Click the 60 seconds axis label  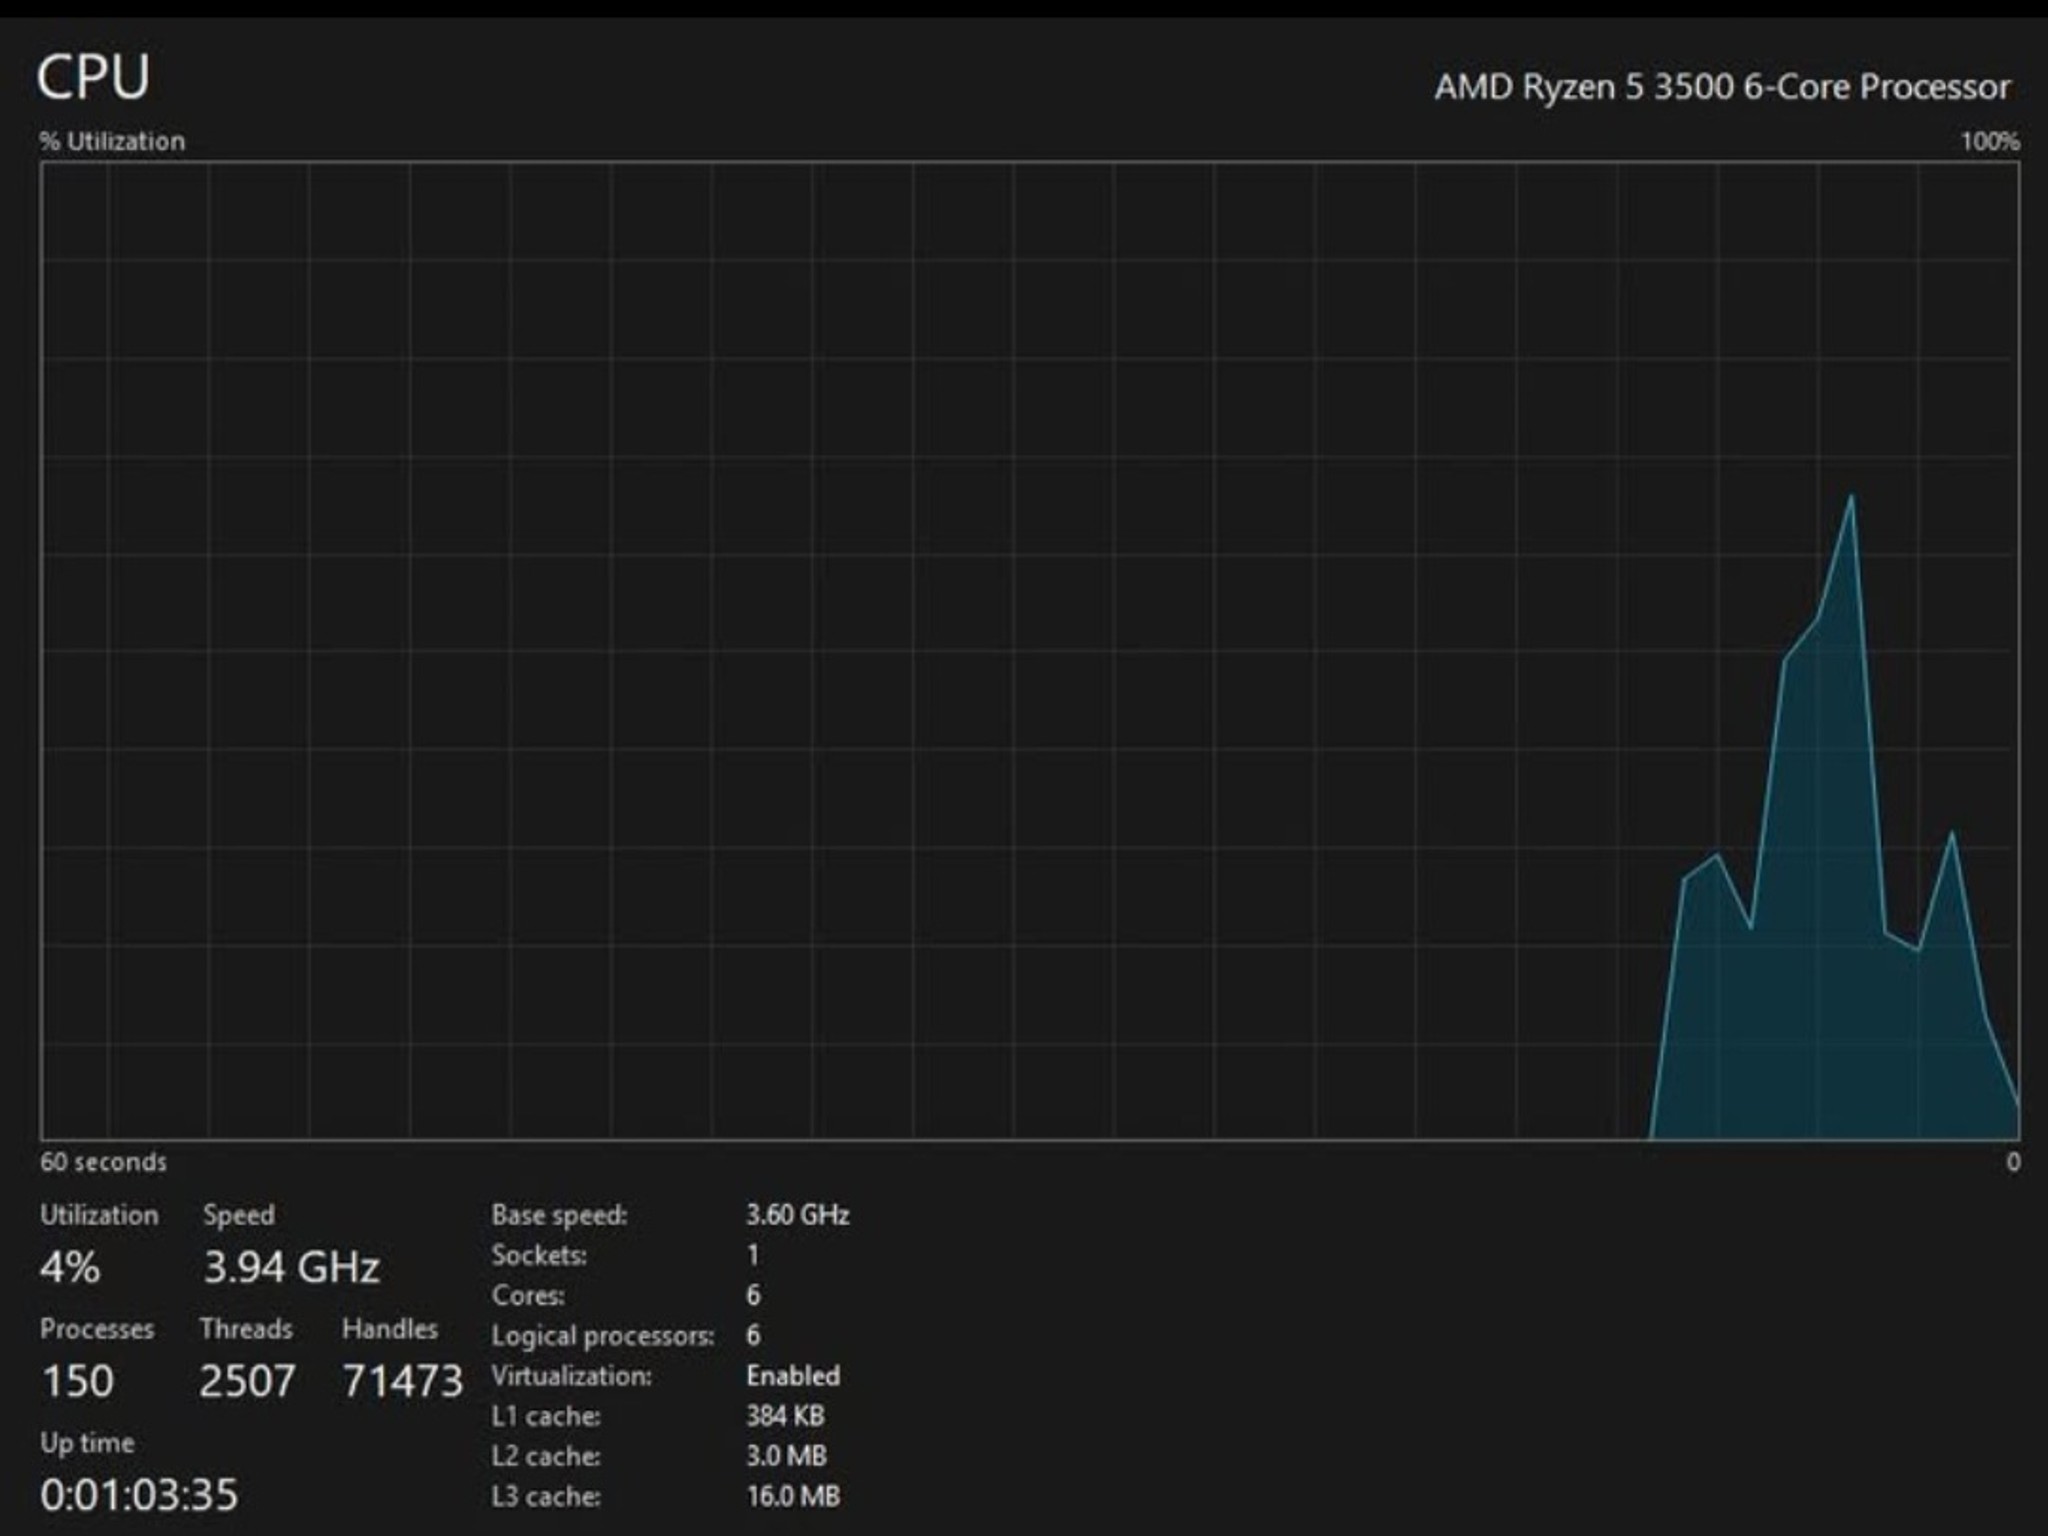103,1162
